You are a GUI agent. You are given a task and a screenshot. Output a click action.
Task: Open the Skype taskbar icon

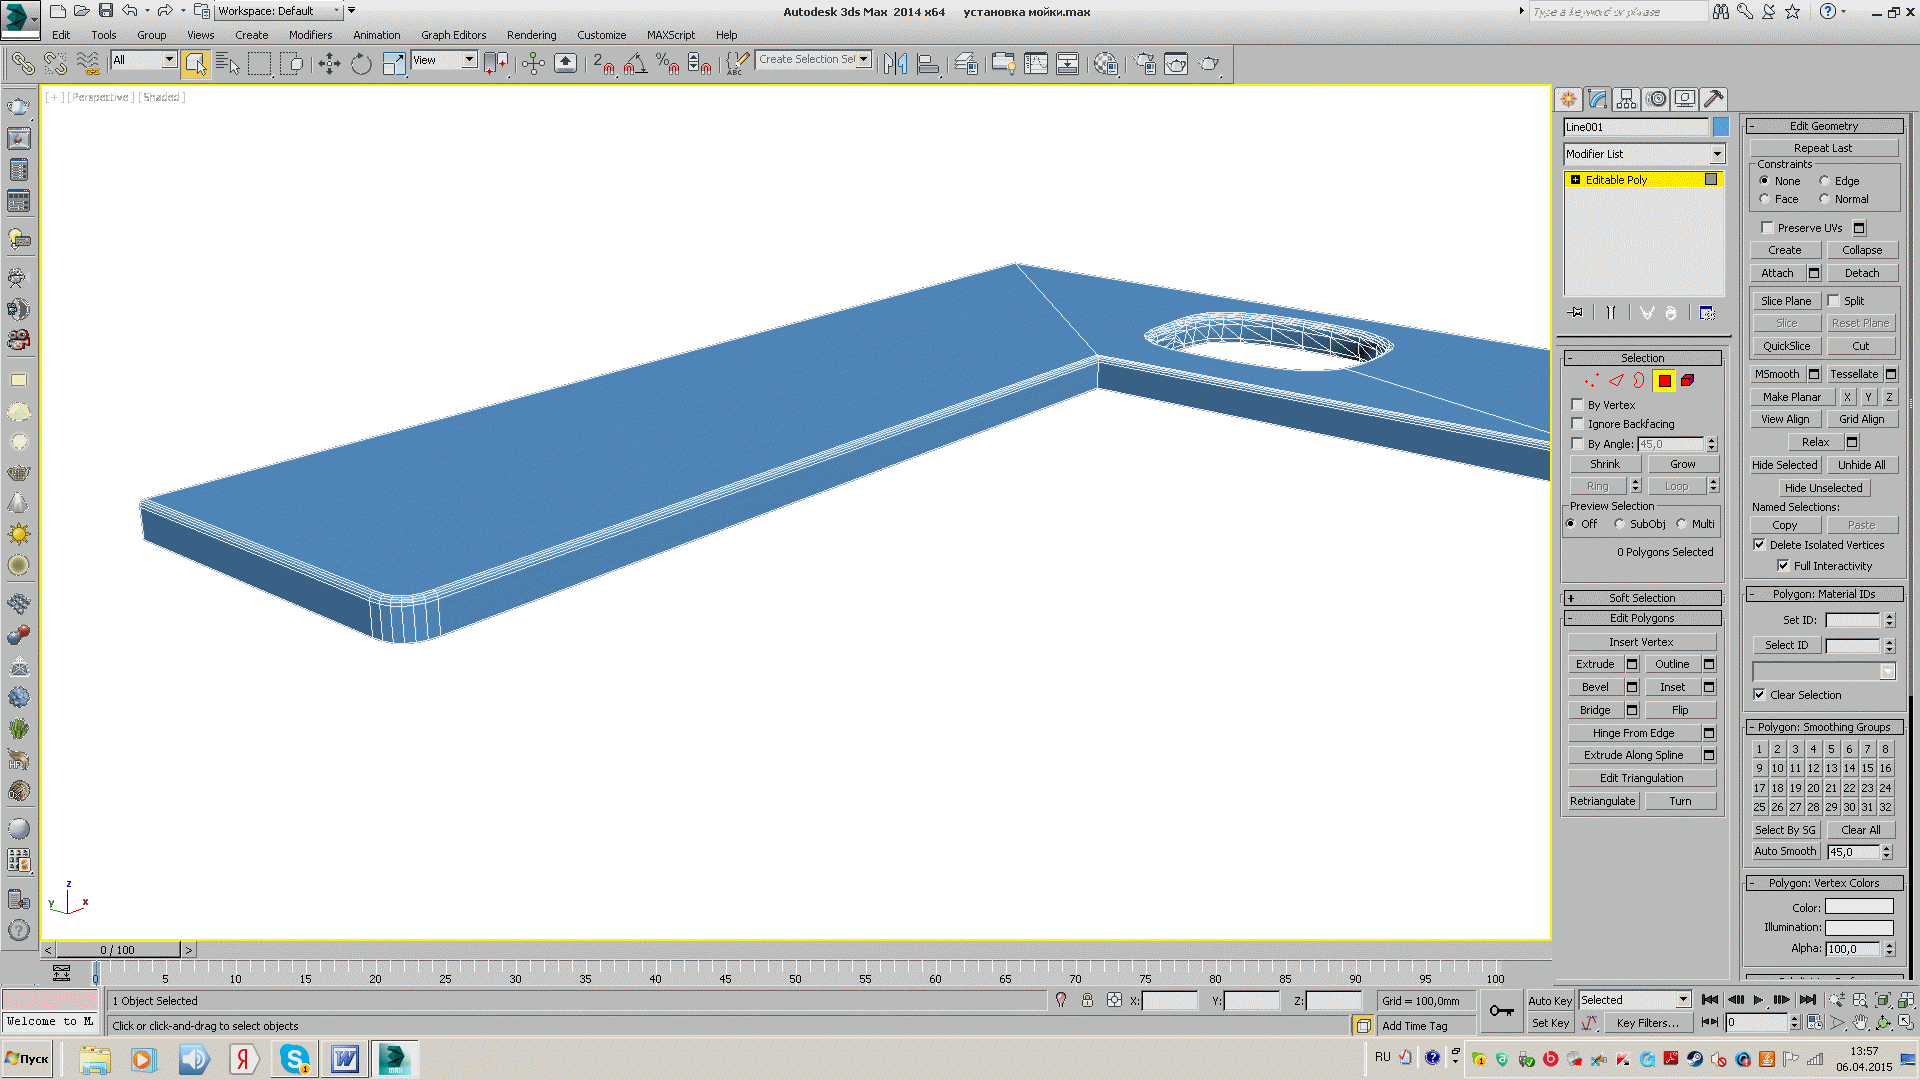point(295,1059)
